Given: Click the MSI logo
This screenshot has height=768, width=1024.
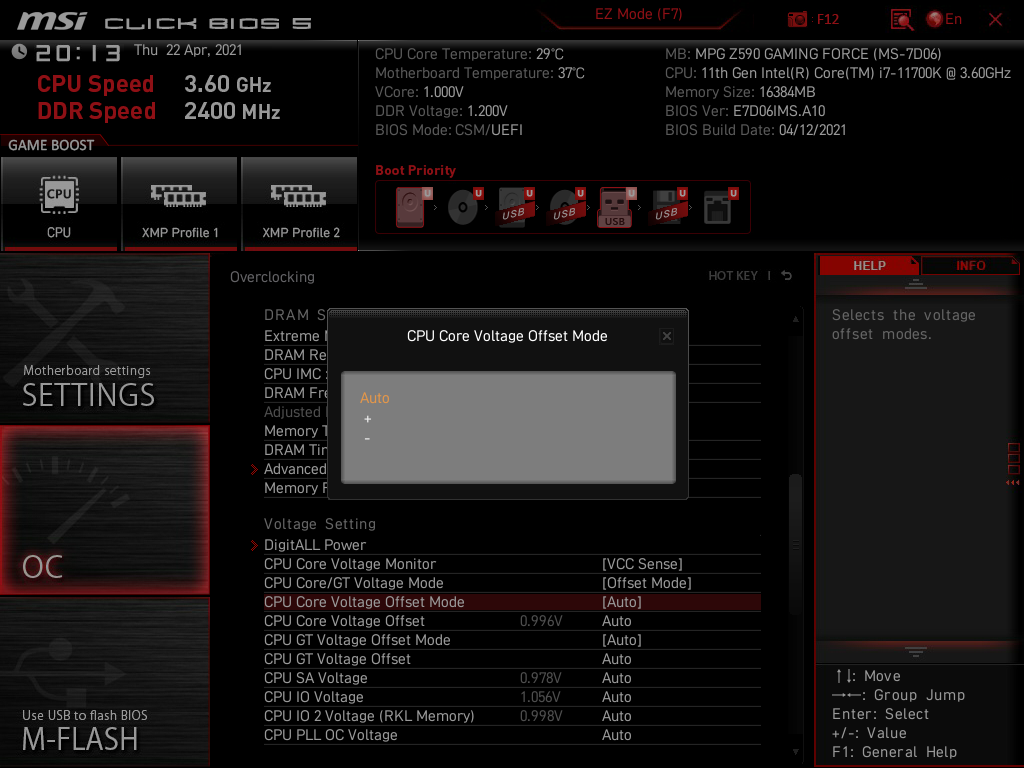Looking at the screenshot, I should [52, 21].
